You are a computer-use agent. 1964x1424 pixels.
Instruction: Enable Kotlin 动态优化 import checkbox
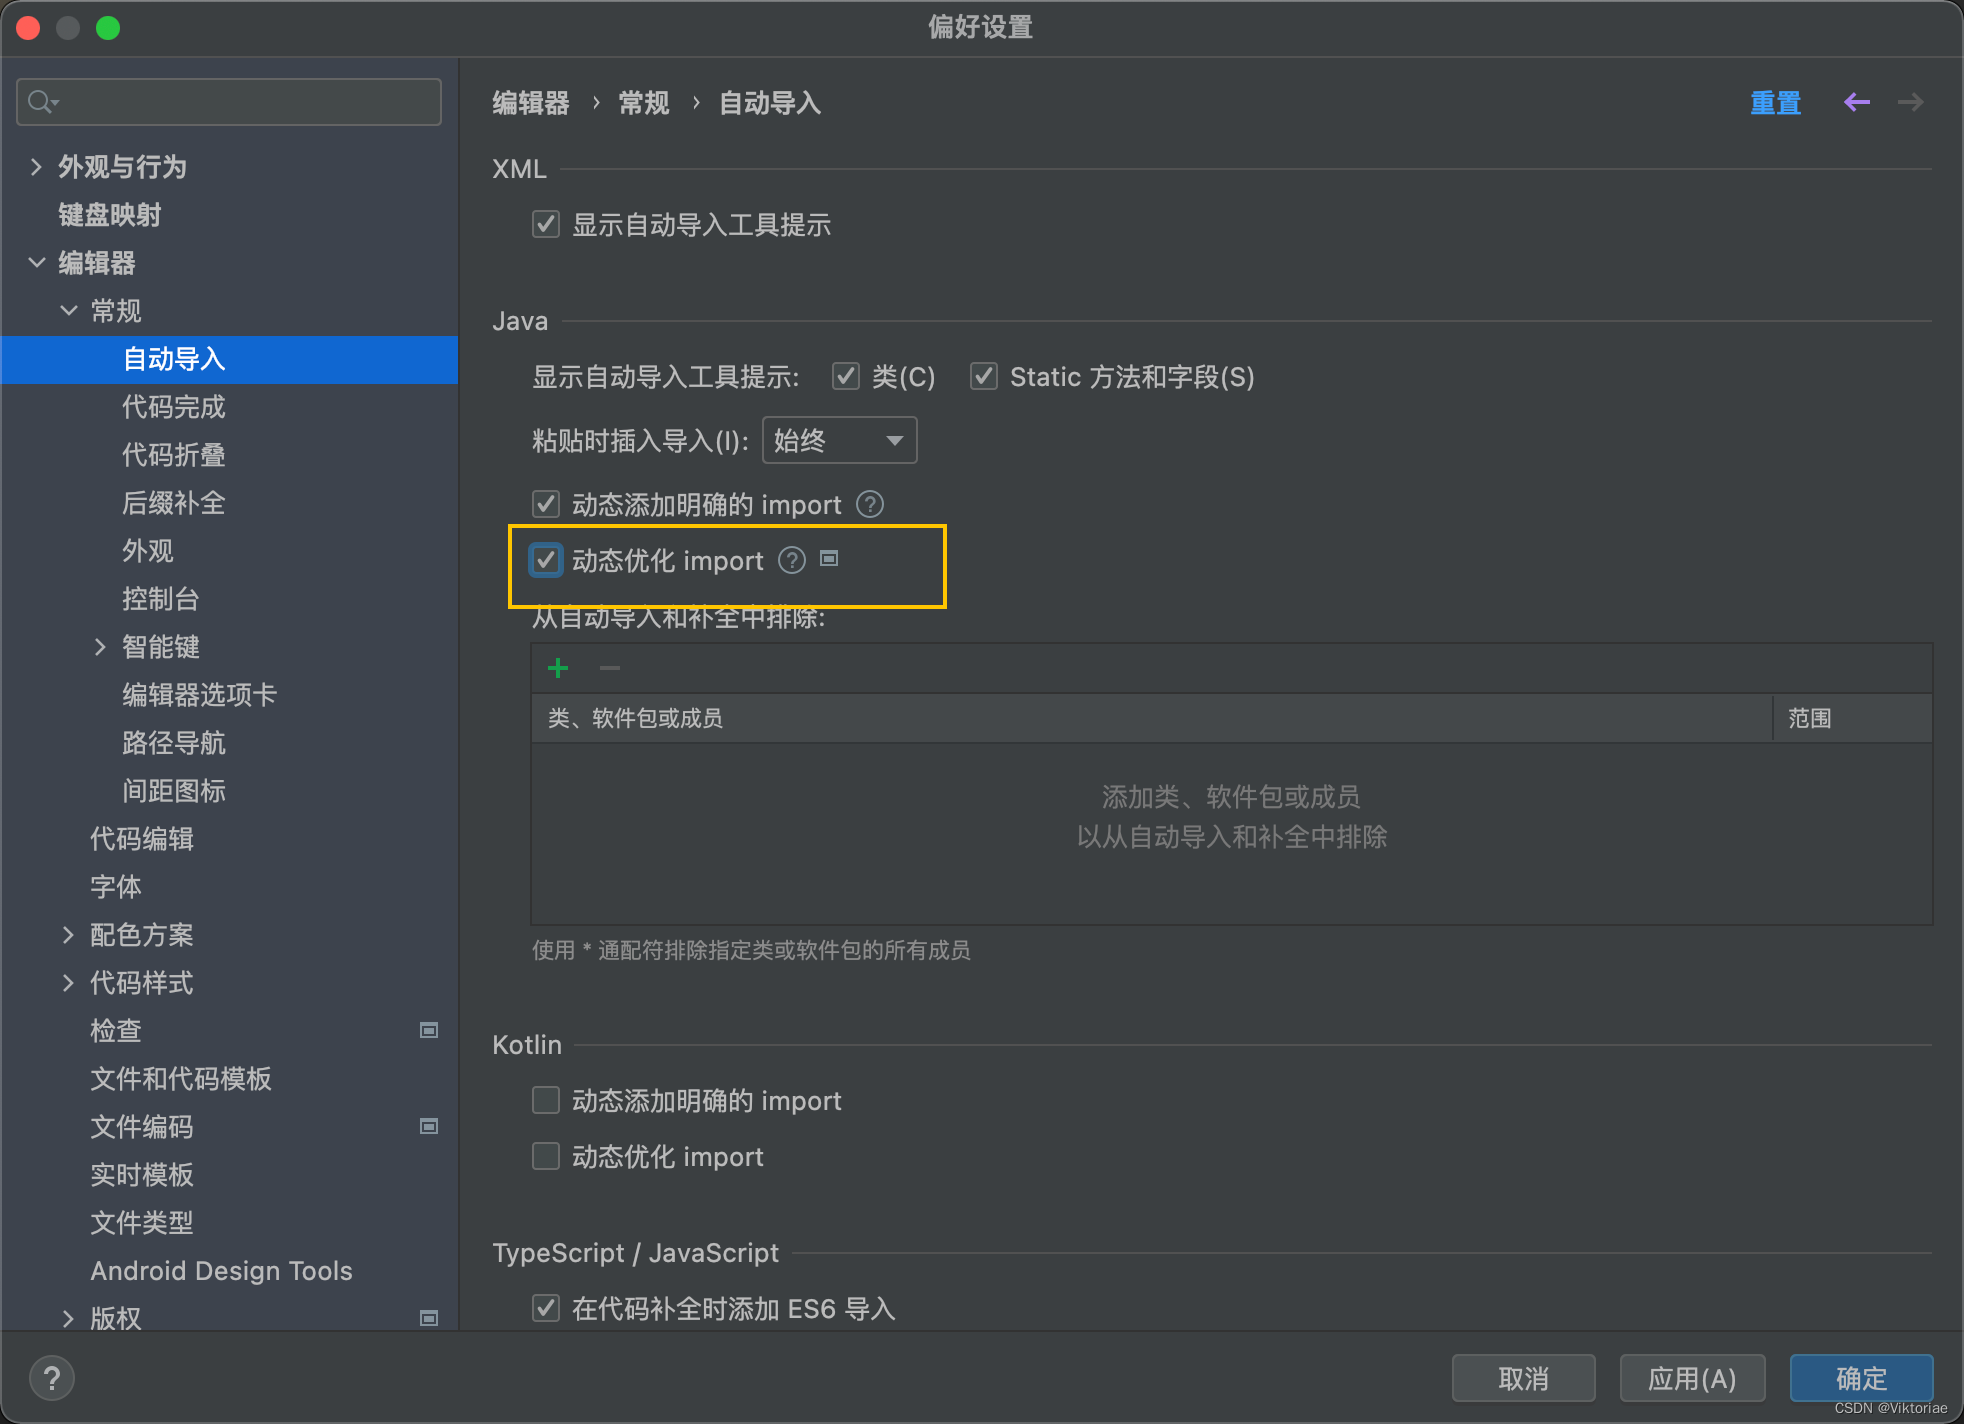pos(546,1156)
